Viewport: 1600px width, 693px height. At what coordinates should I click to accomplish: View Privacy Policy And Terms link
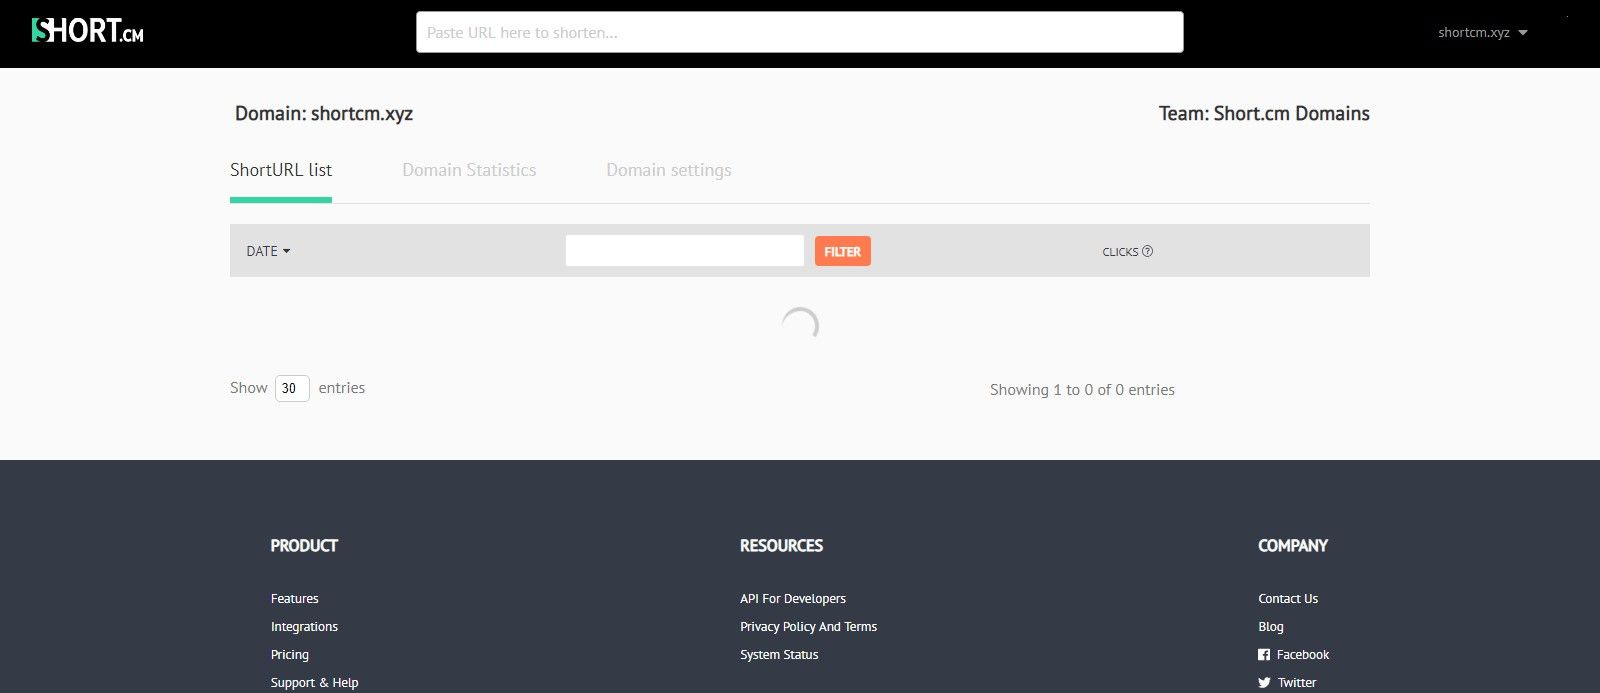coord(809,627)
